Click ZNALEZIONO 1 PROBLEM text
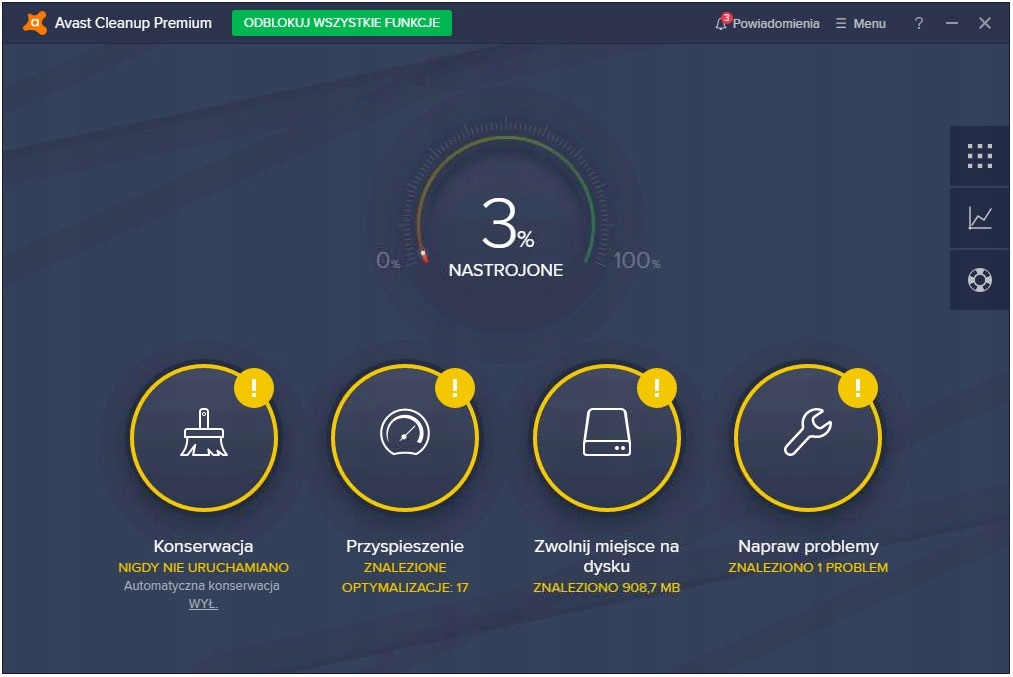 click(x=808, y=567)
